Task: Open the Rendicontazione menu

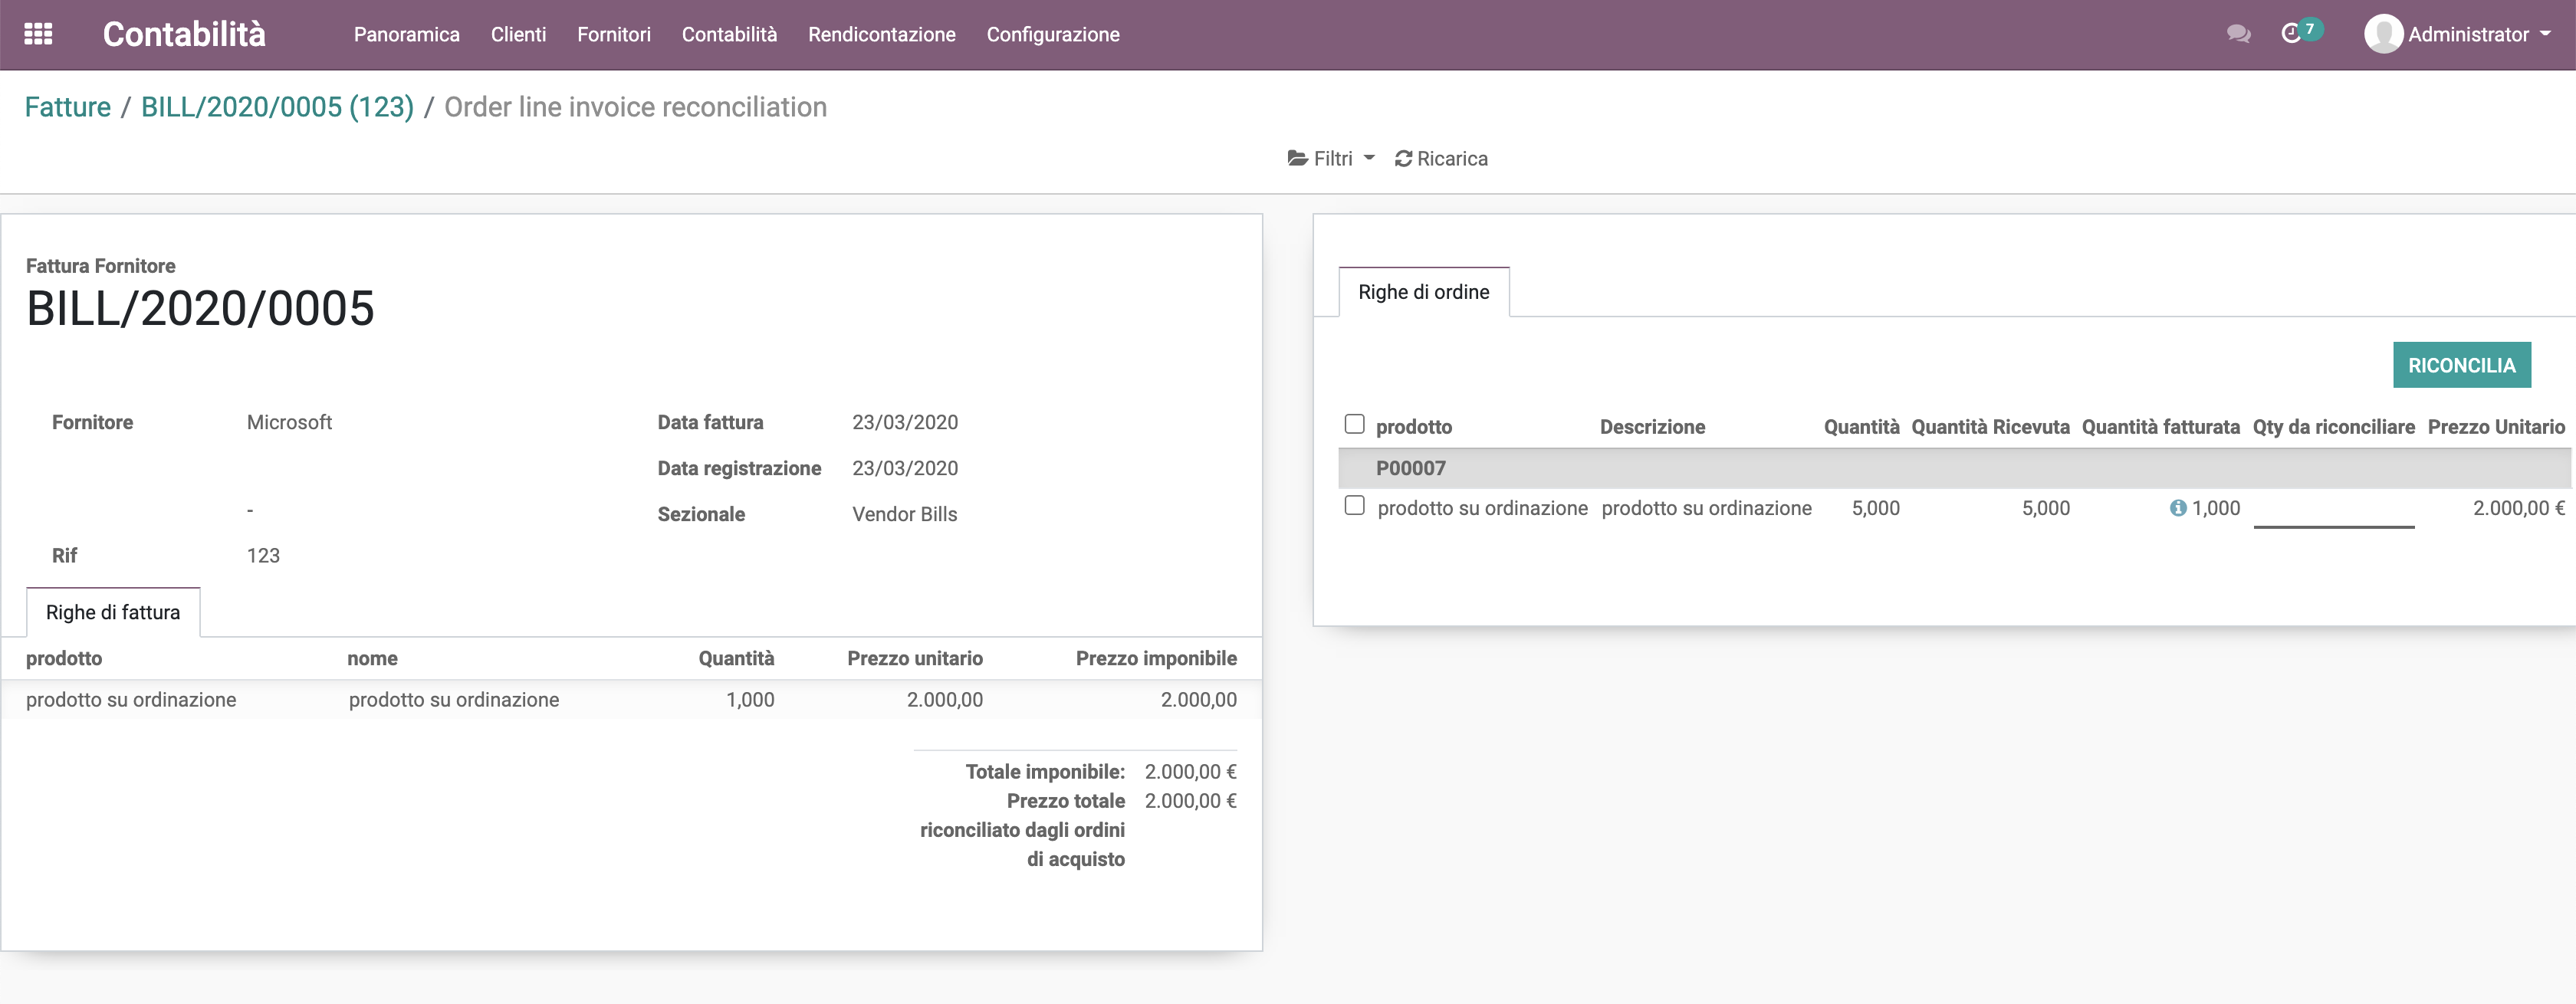Action: [882, 34]
